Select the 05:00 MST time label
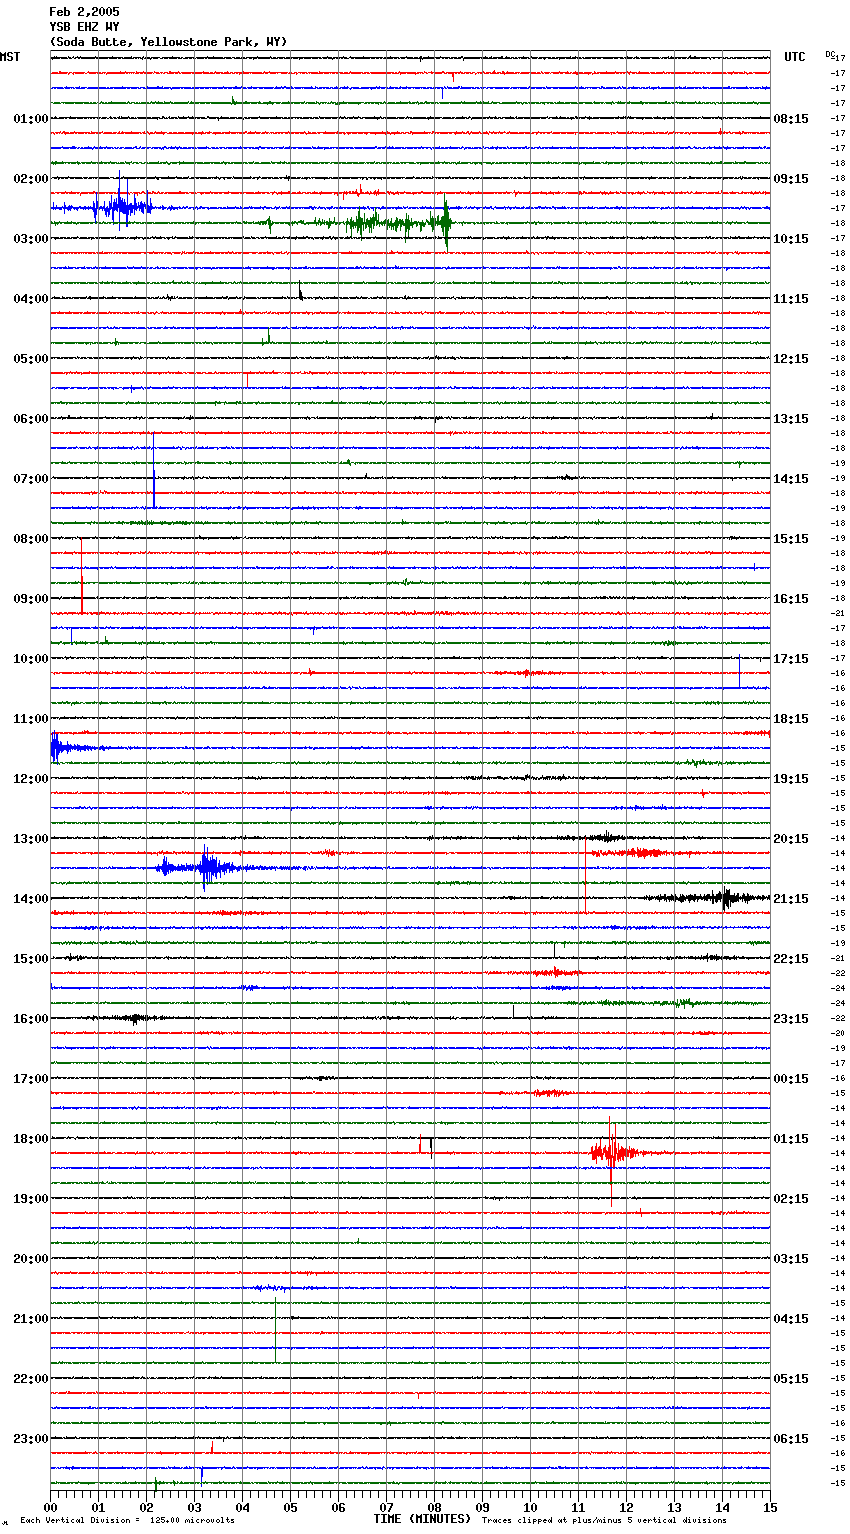This screenshot has height=1534, width=850. pyautogui.click(x=30, y=359)
